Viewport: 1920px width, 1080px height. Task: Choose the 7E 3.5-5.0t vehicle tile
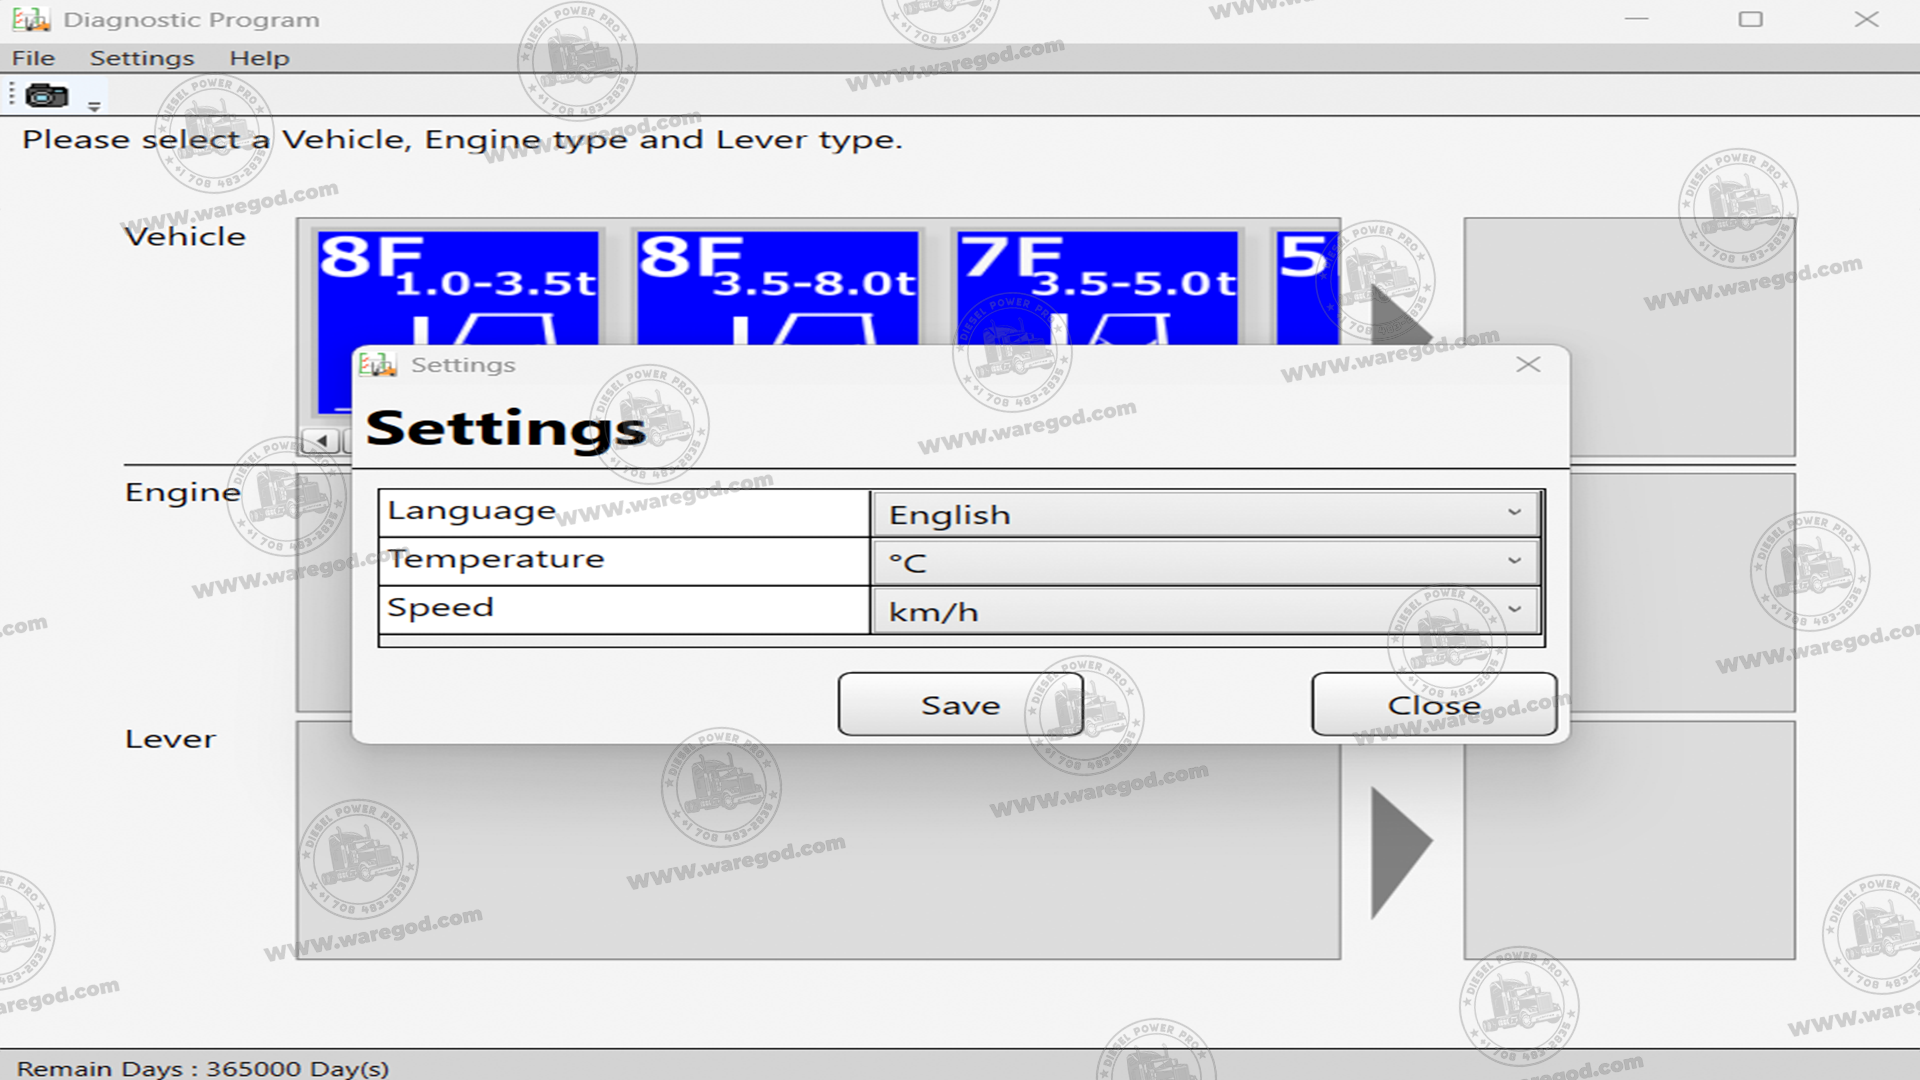(1097, 287)
